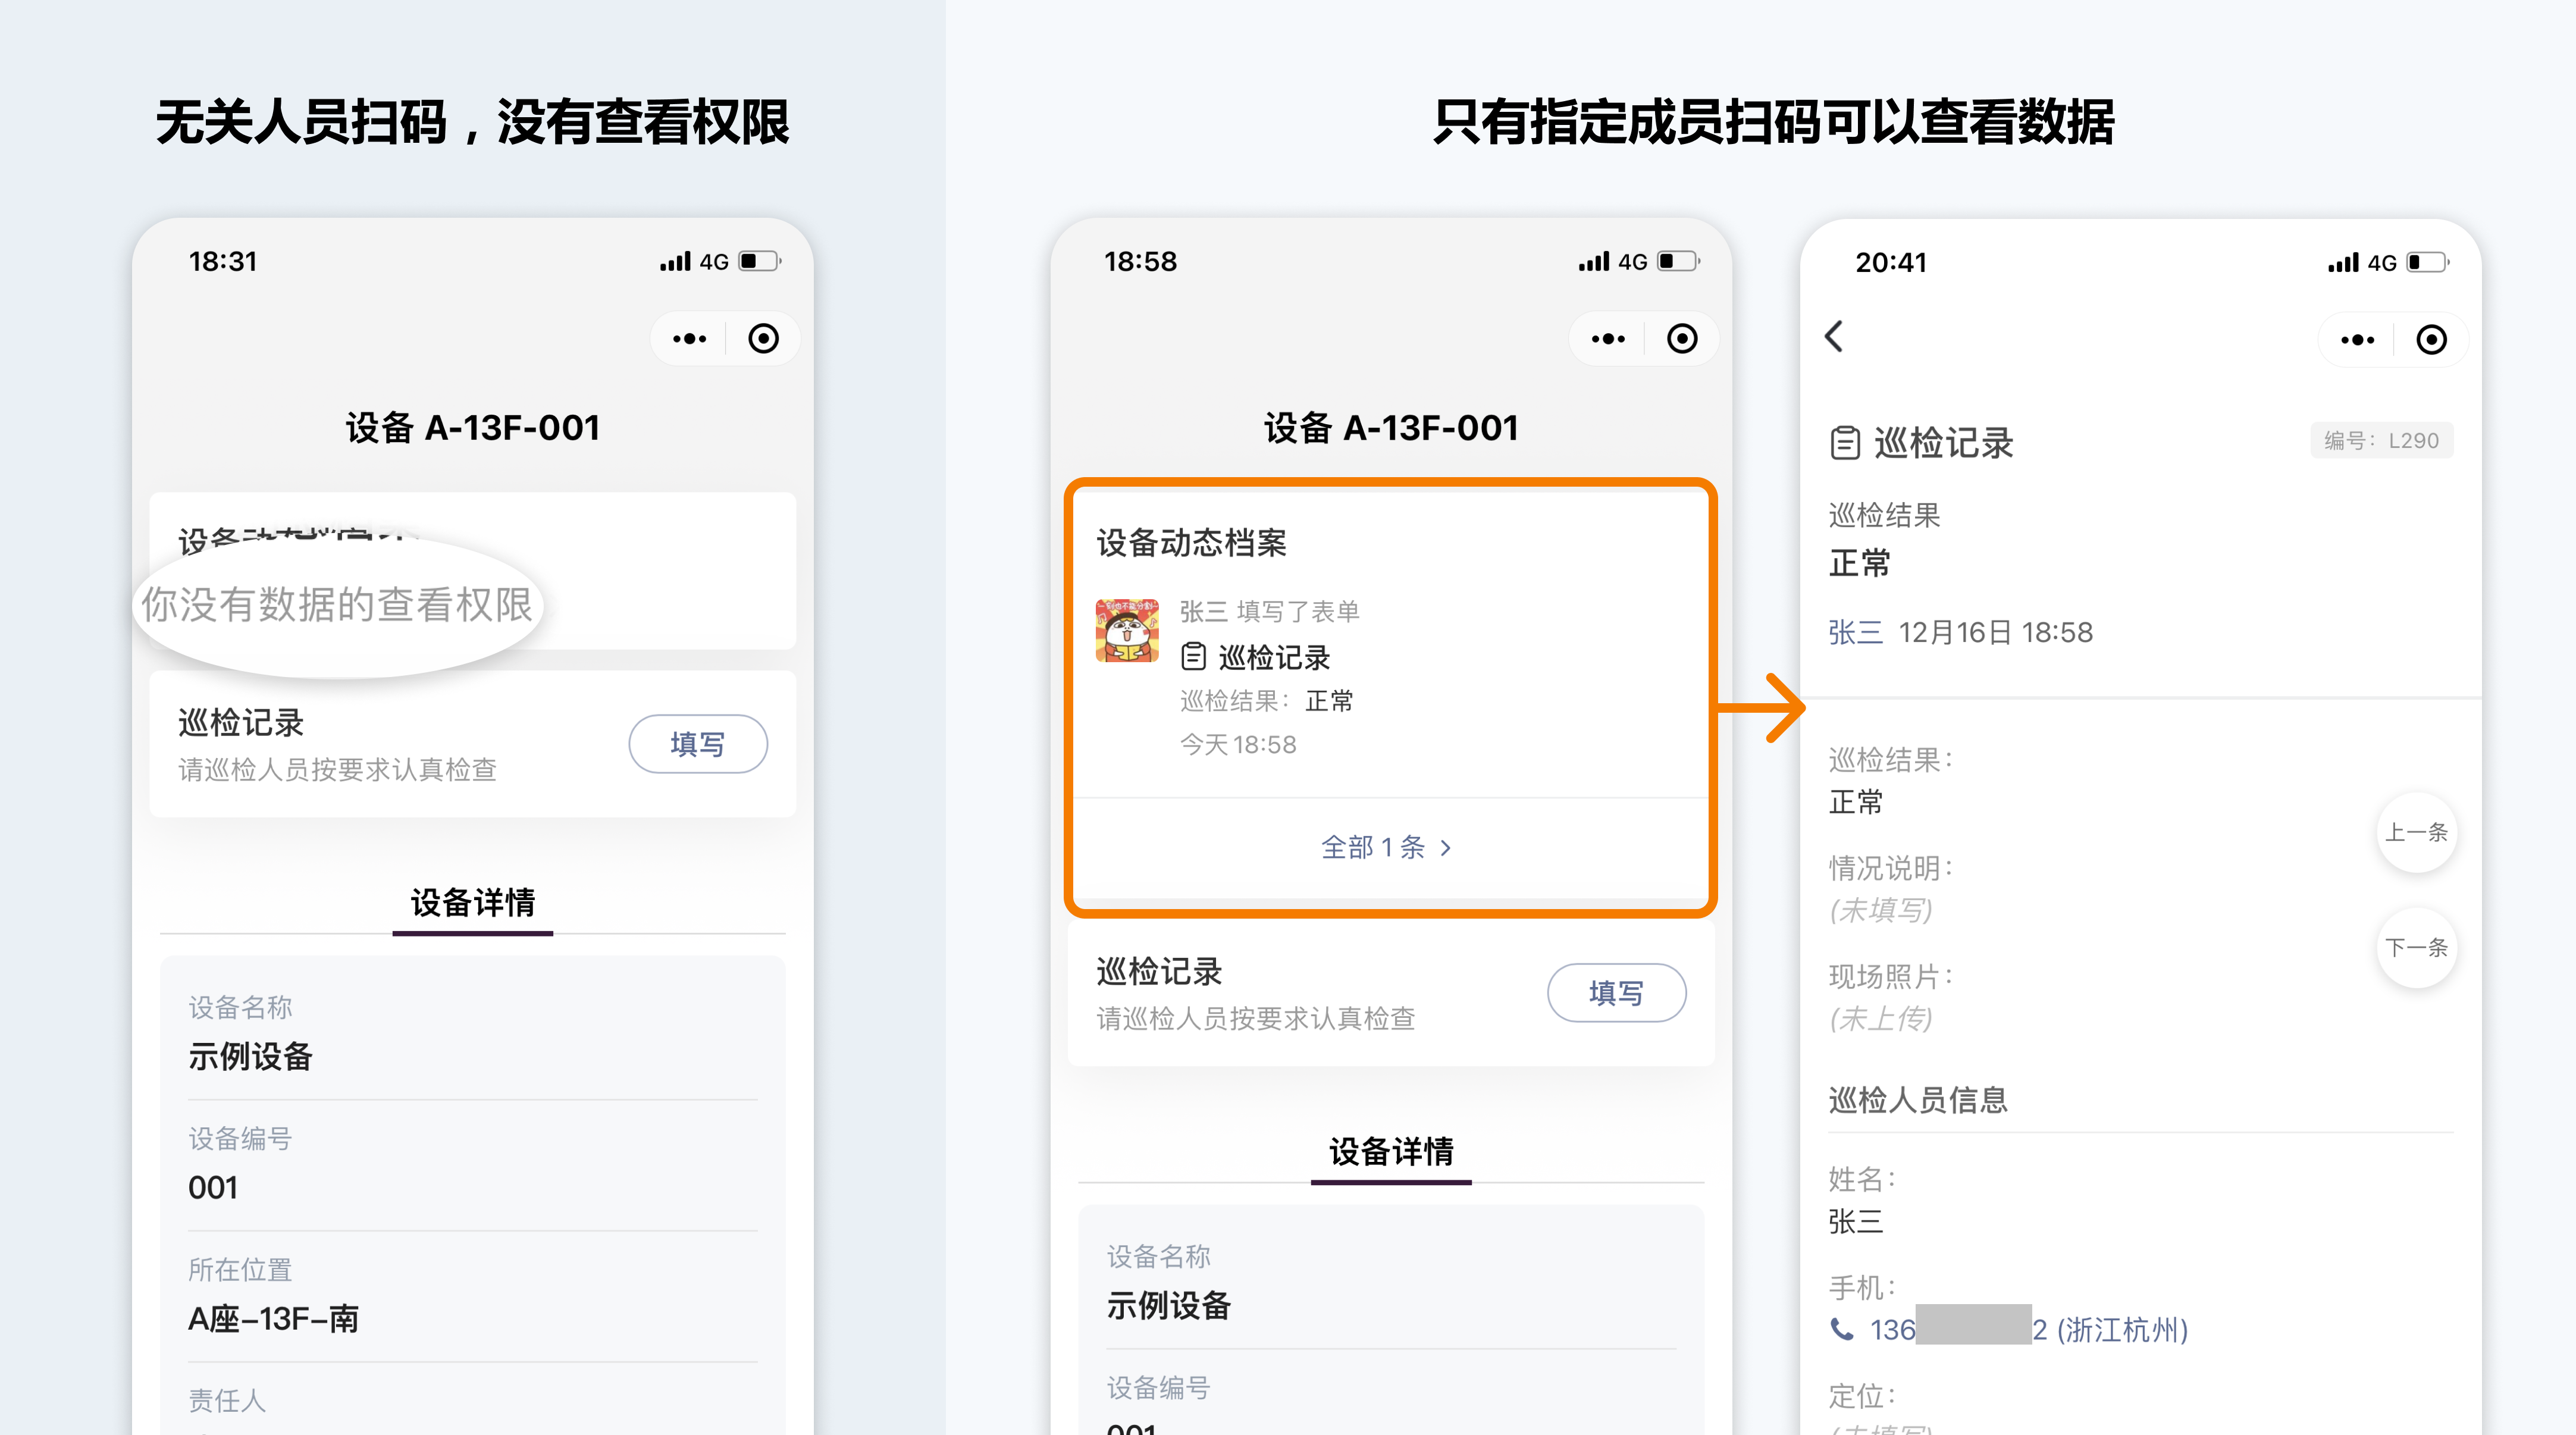
Task: Click 设备编号 001 value in left phone
Action: (x=213, y=1188)
